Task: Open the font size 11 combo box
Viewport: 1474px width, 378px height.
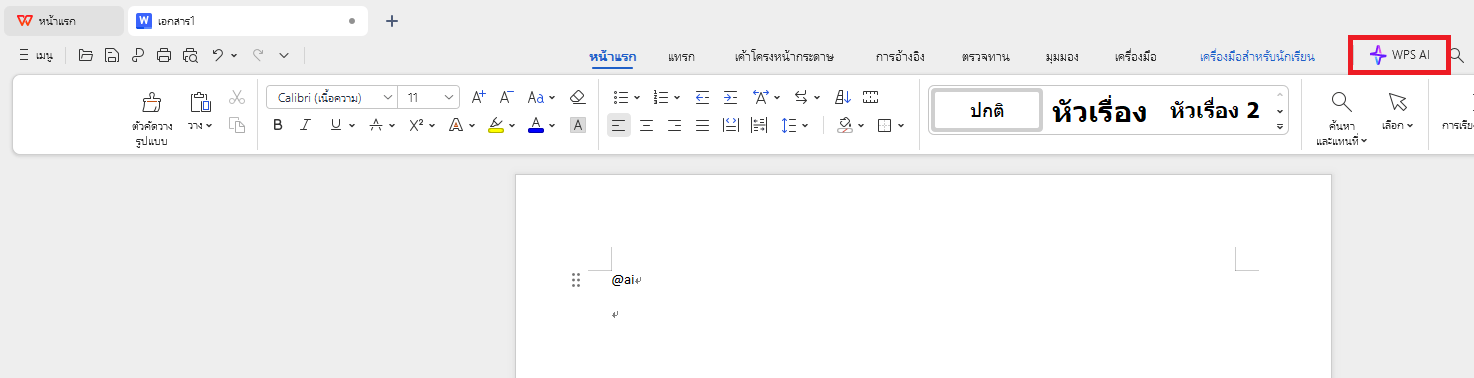Action: coord(429,97)
